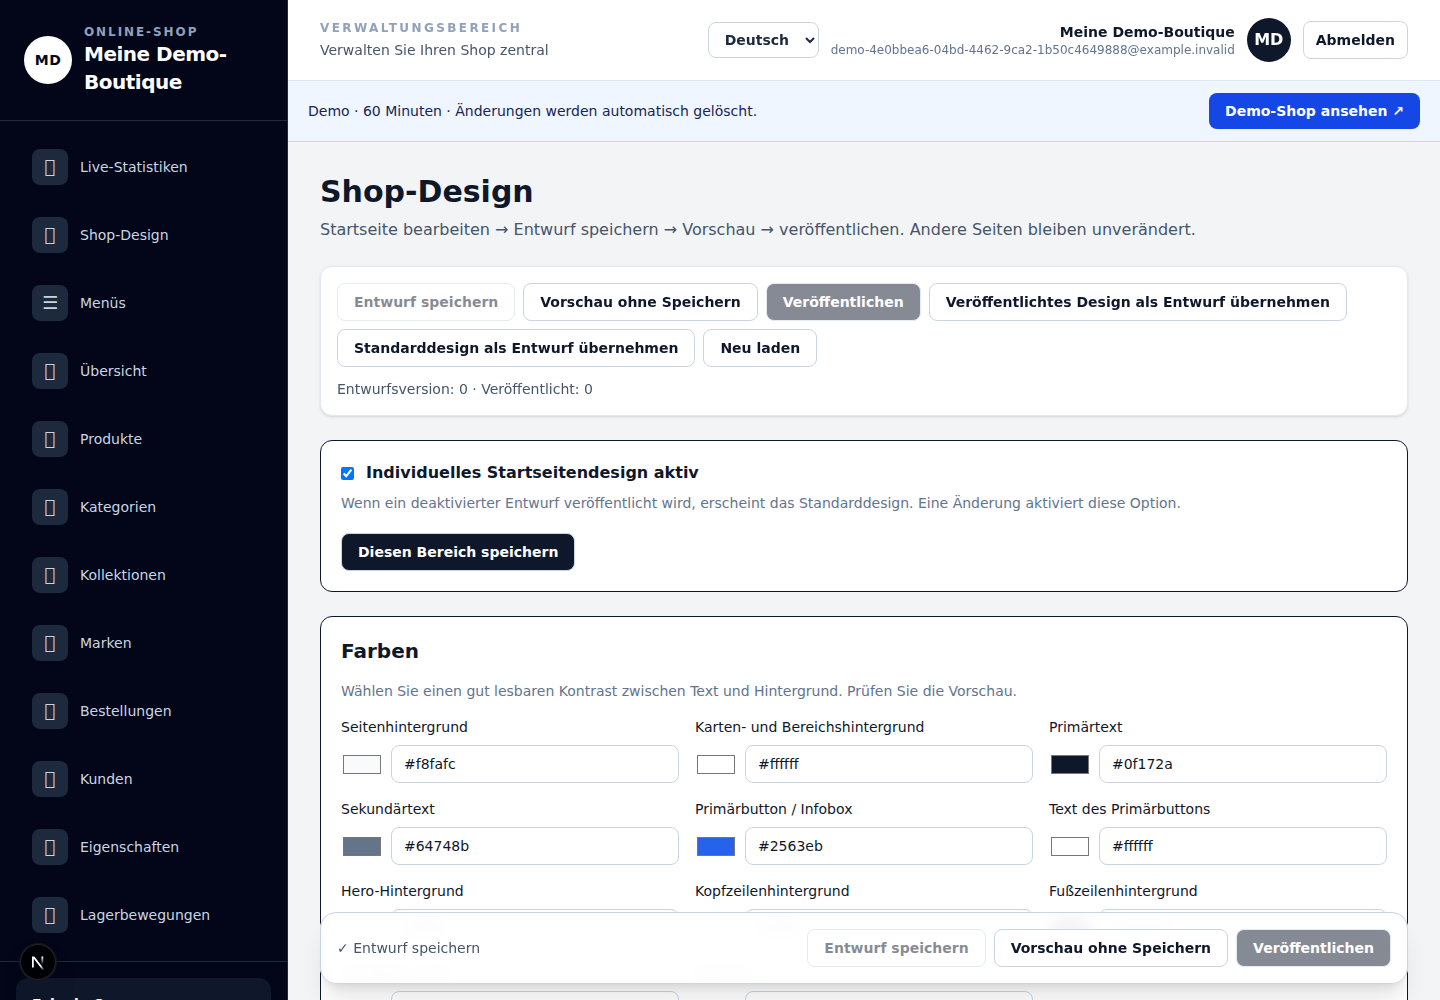
Task: Open the Sekundärtext color swatch
Action: [362, 846]
